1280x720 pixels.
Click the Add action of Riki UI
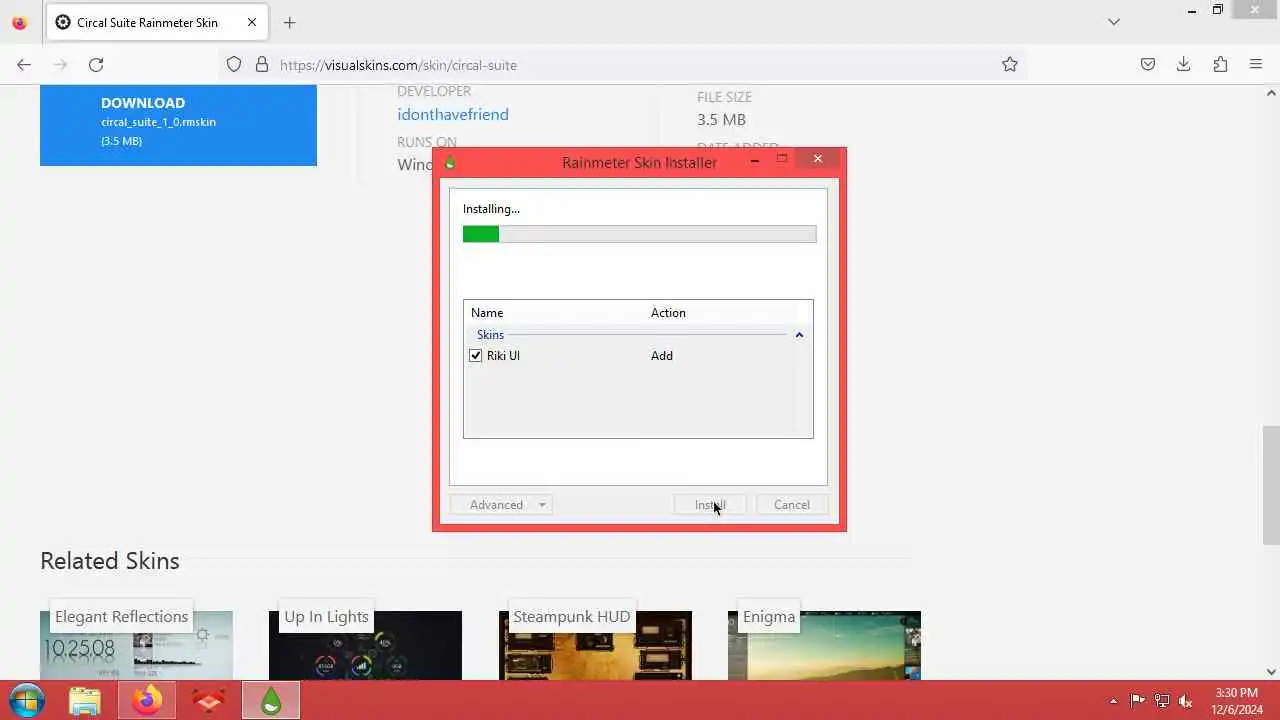[x=662, y=355]
